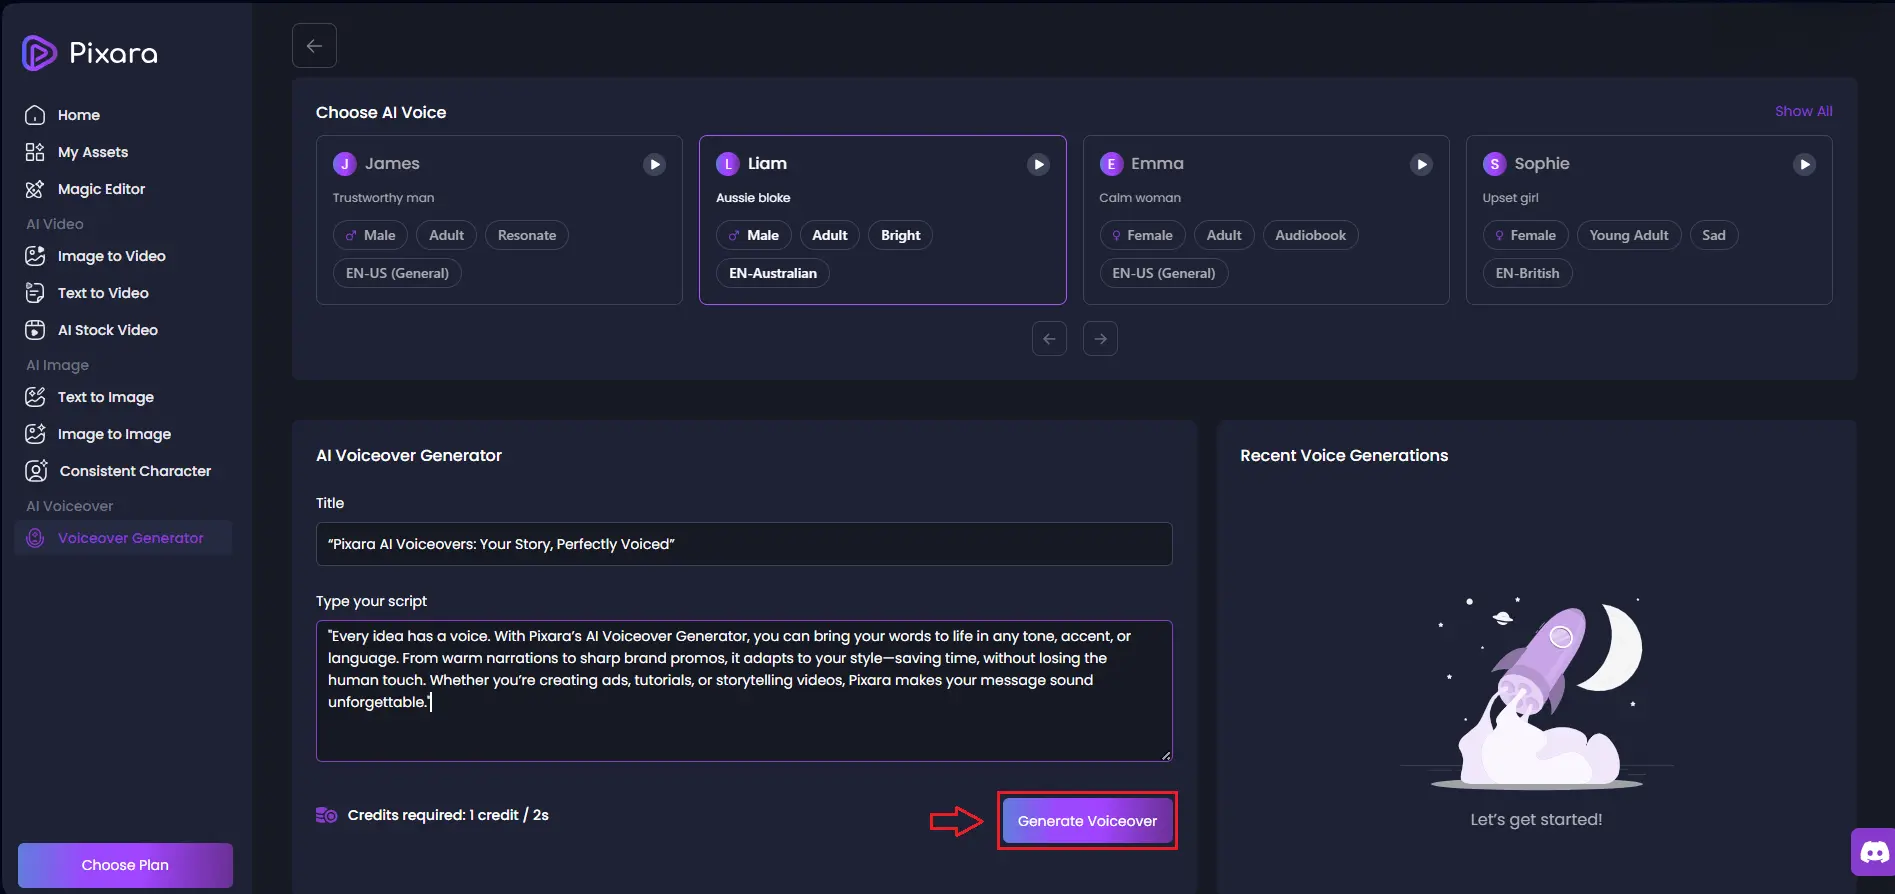Focus the Title input field
The height and width of the screenshot is (894, 1895).
point(744,544)
